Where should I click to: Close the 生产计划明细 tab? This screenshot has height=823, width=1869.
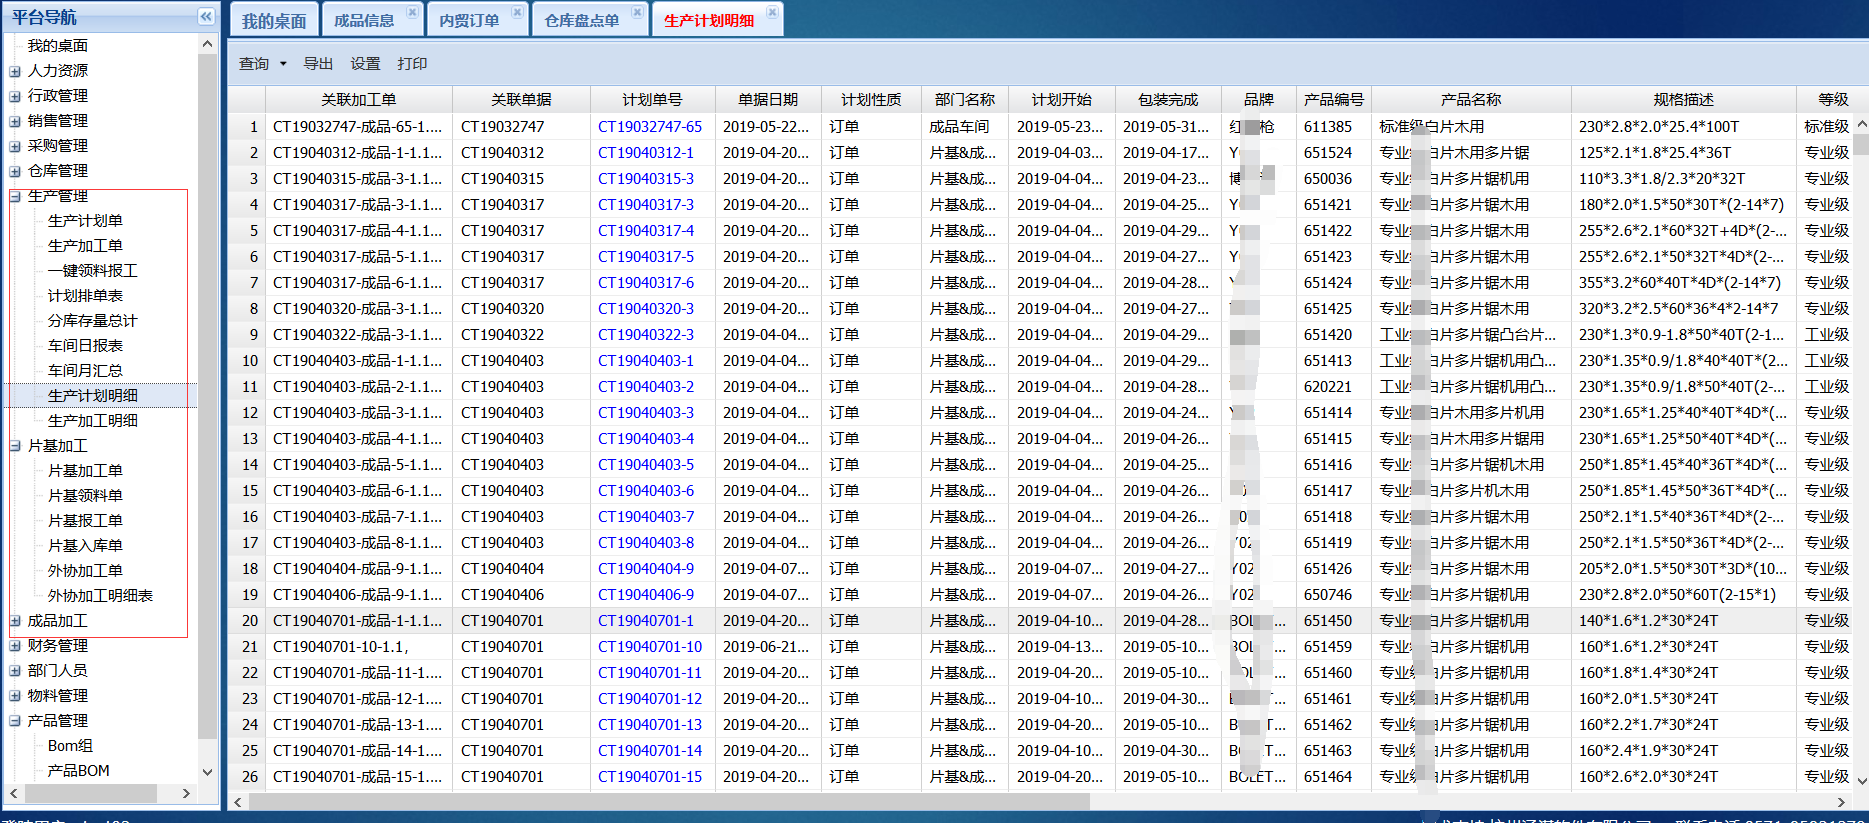coord(772,12)
